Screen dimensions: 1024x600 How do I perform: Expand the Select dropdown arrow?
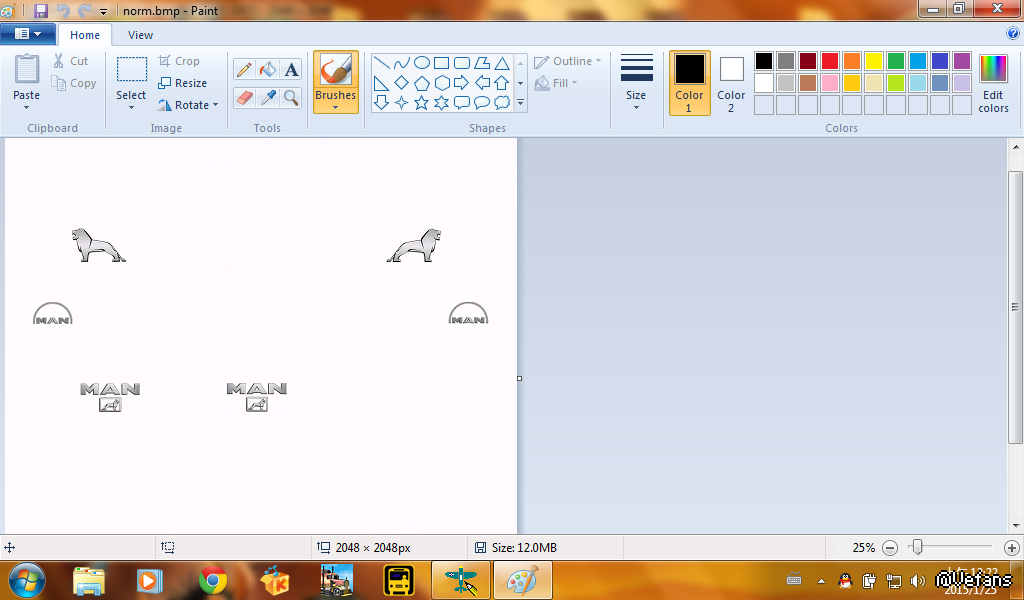pyautogui.click(x=131, y=105)
